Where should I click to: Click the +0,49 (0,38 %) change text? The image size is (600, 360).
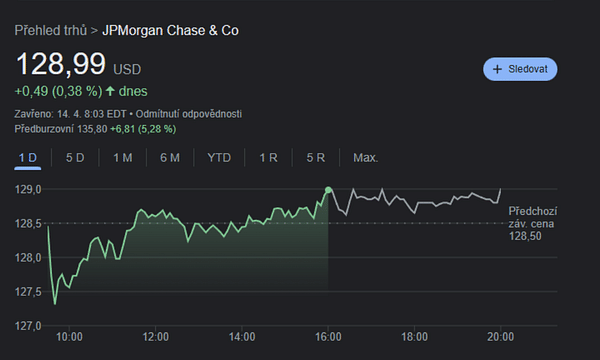pos(58,91)
